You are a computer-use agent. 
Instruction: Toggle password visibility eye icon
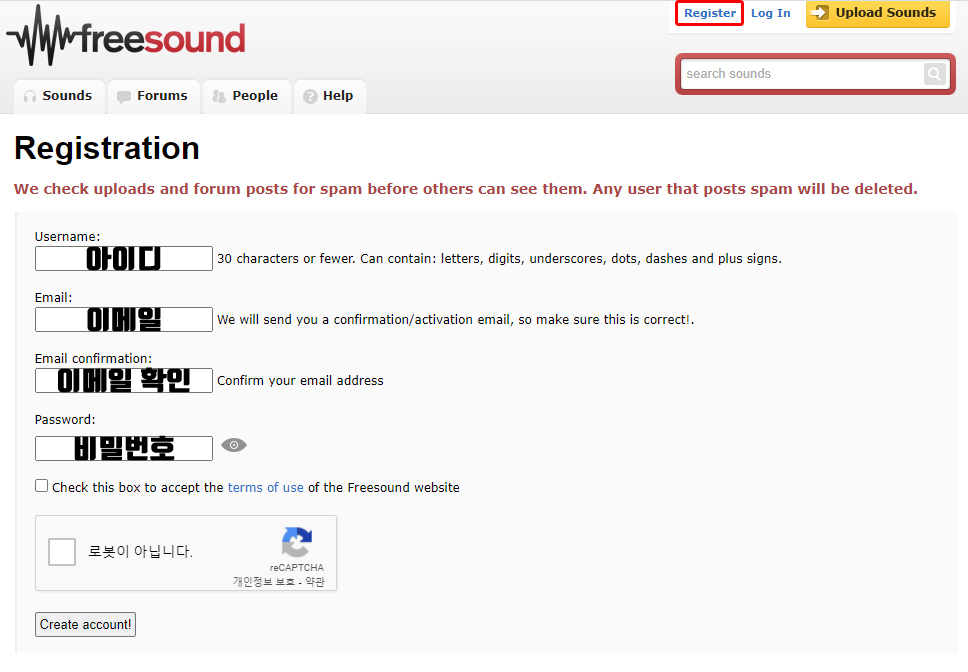234,445
